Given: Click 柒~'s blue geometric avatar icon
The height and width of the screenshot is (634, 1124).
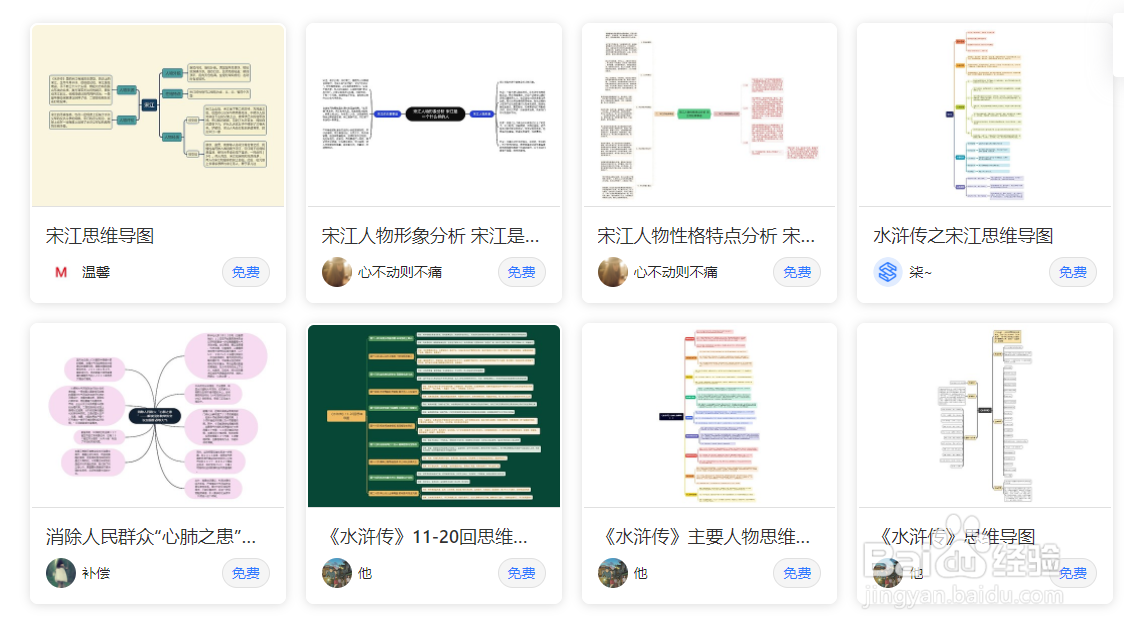Looking at the screenshot, I should tap(888, 271).
